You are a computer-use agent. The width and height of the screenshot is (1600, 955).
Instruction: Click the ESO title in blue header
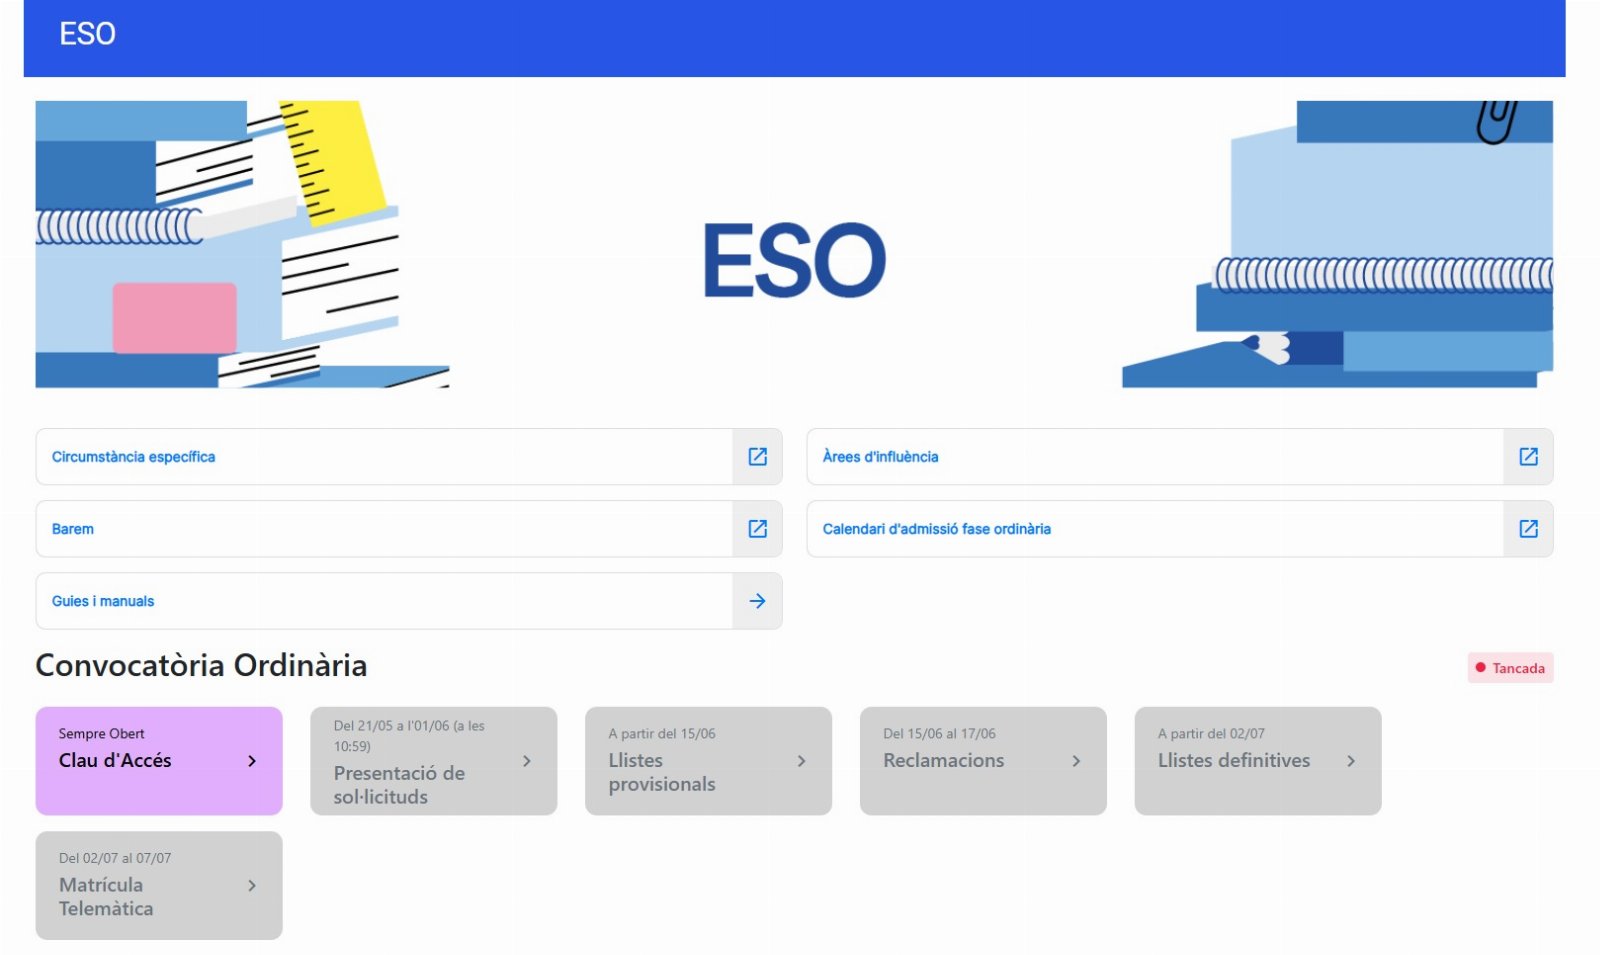coord(87,34)
